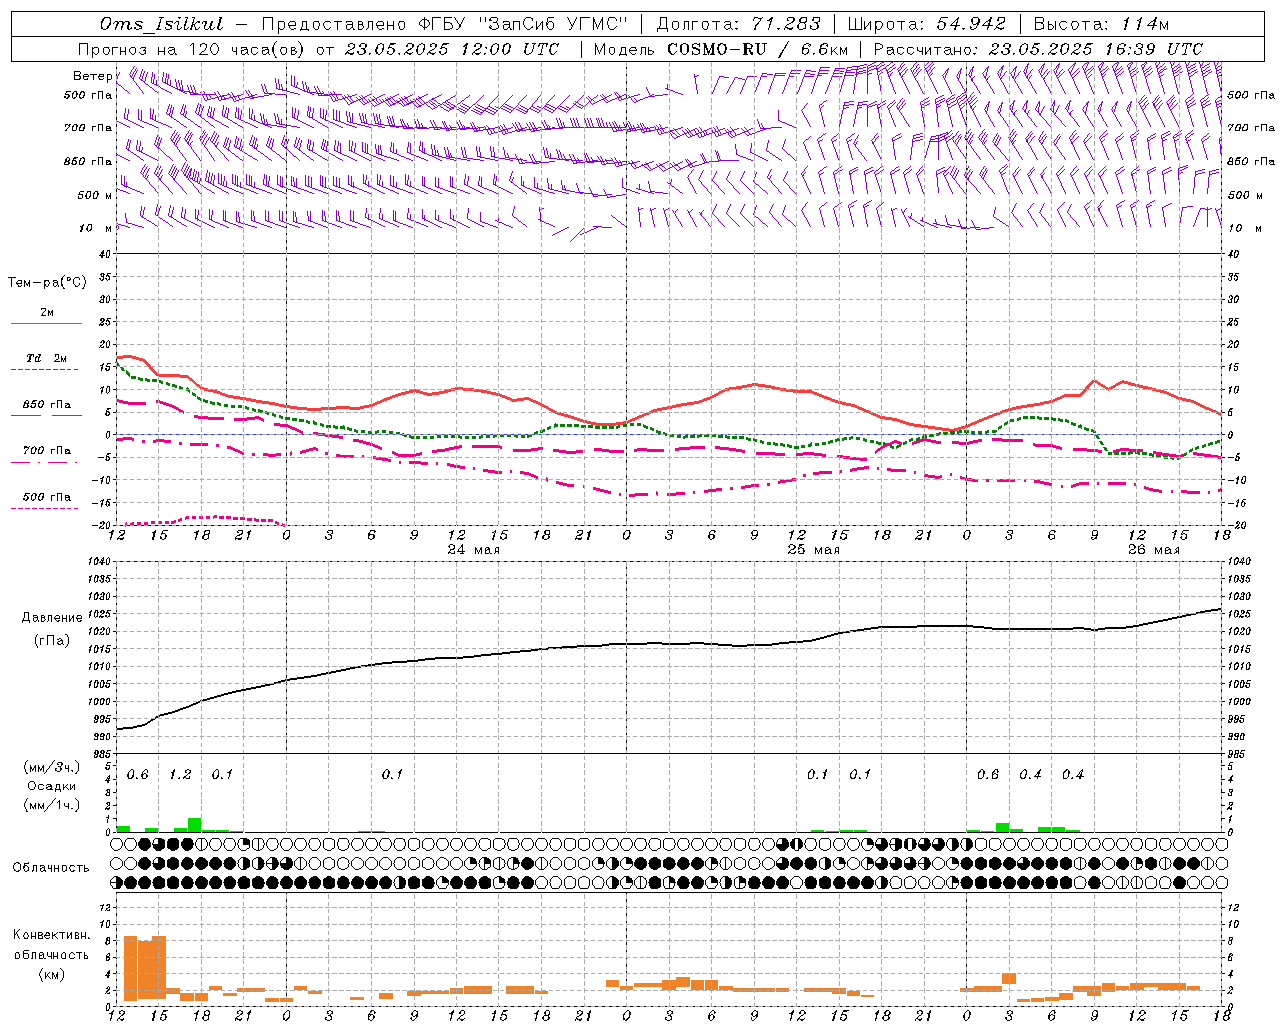This screenshot has width=1280, height=1024.
Task: Click the Осадки precipitation label
Action: (51, 786)
